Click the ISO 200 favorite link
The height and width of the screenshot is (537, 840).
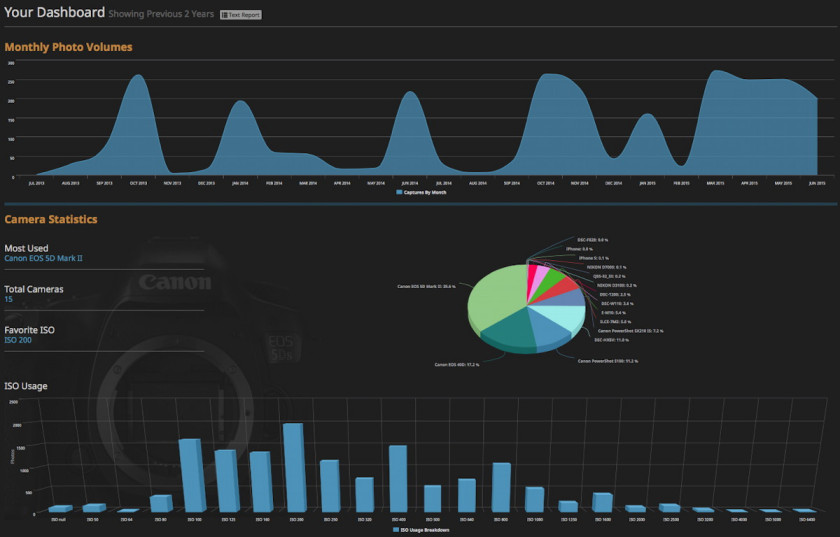pos(18,340)
